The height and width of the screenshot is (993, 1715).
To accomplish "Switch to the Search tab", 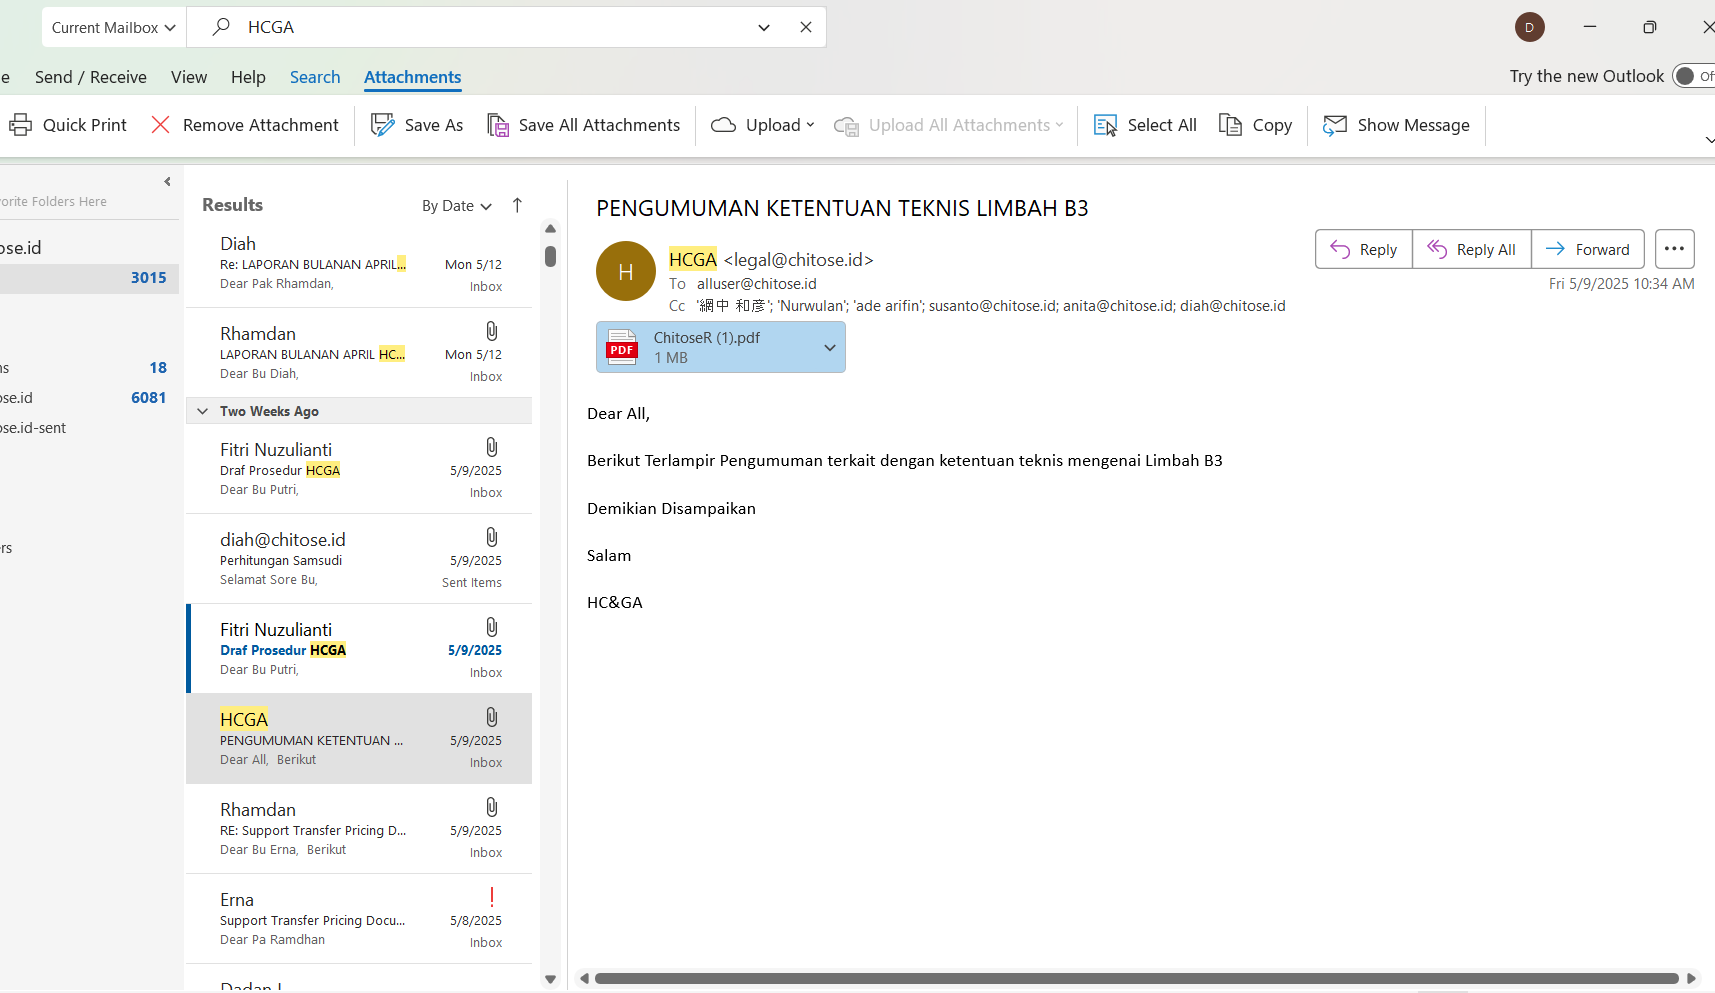I will [315, 77].
